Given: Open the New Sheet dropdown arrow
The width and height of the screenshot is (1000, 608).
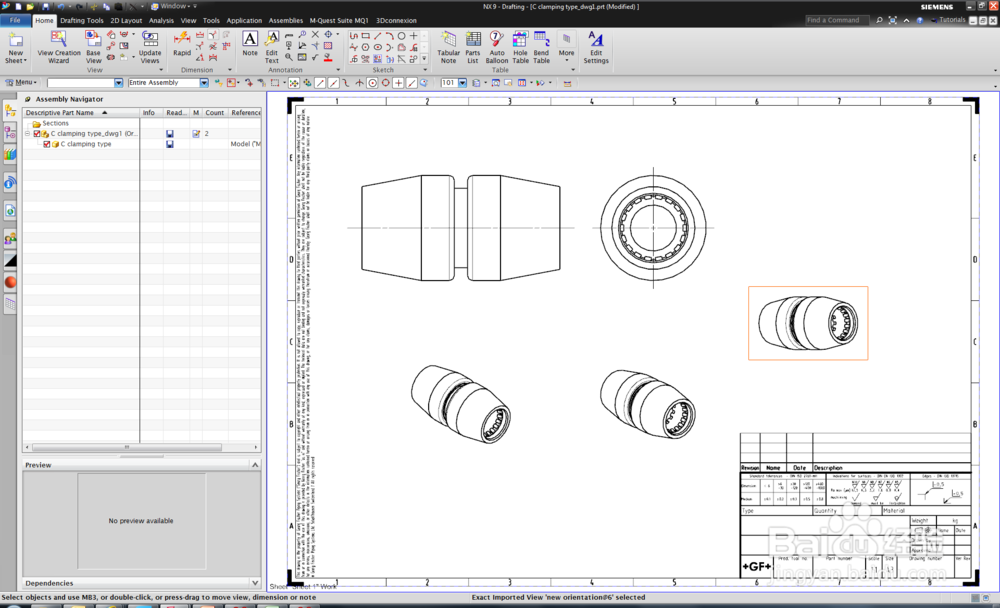Looking at the screenshot, I should click(25, 61).
